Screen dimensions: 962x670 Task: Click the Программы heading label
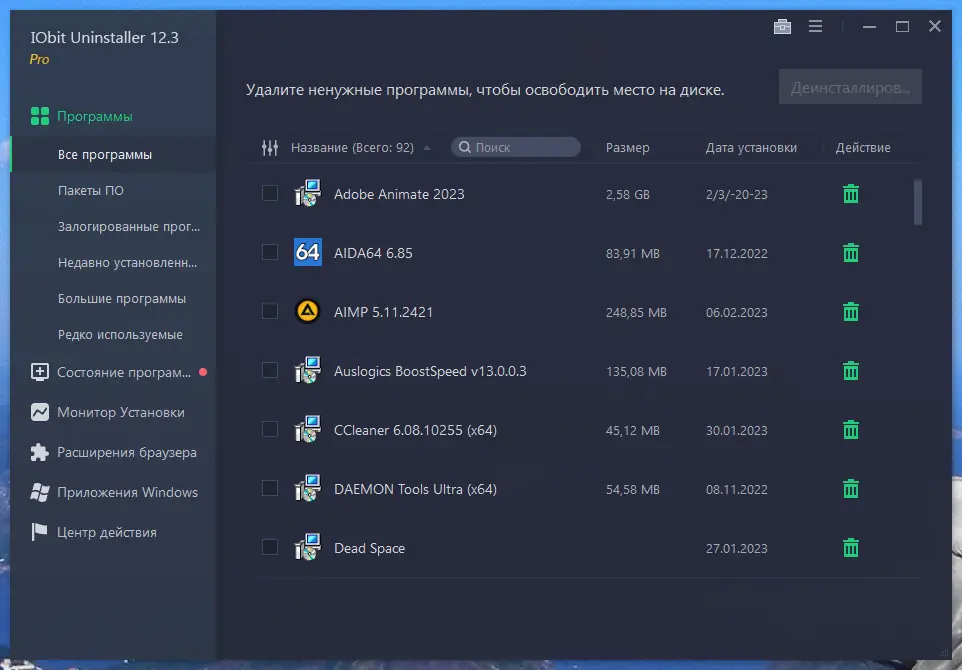[94, 117]
